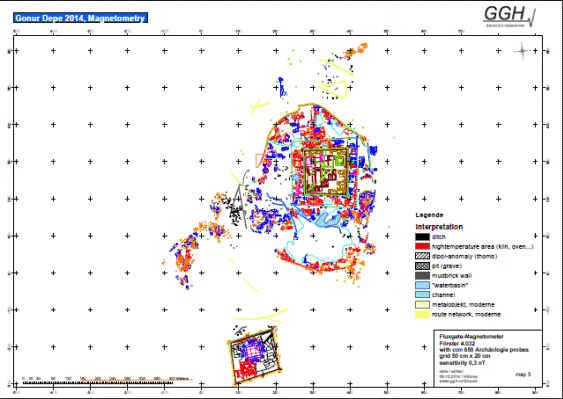Click the GGH company logo
The height and width of the screenshot is (399, 563).
[x=509, y=17]
